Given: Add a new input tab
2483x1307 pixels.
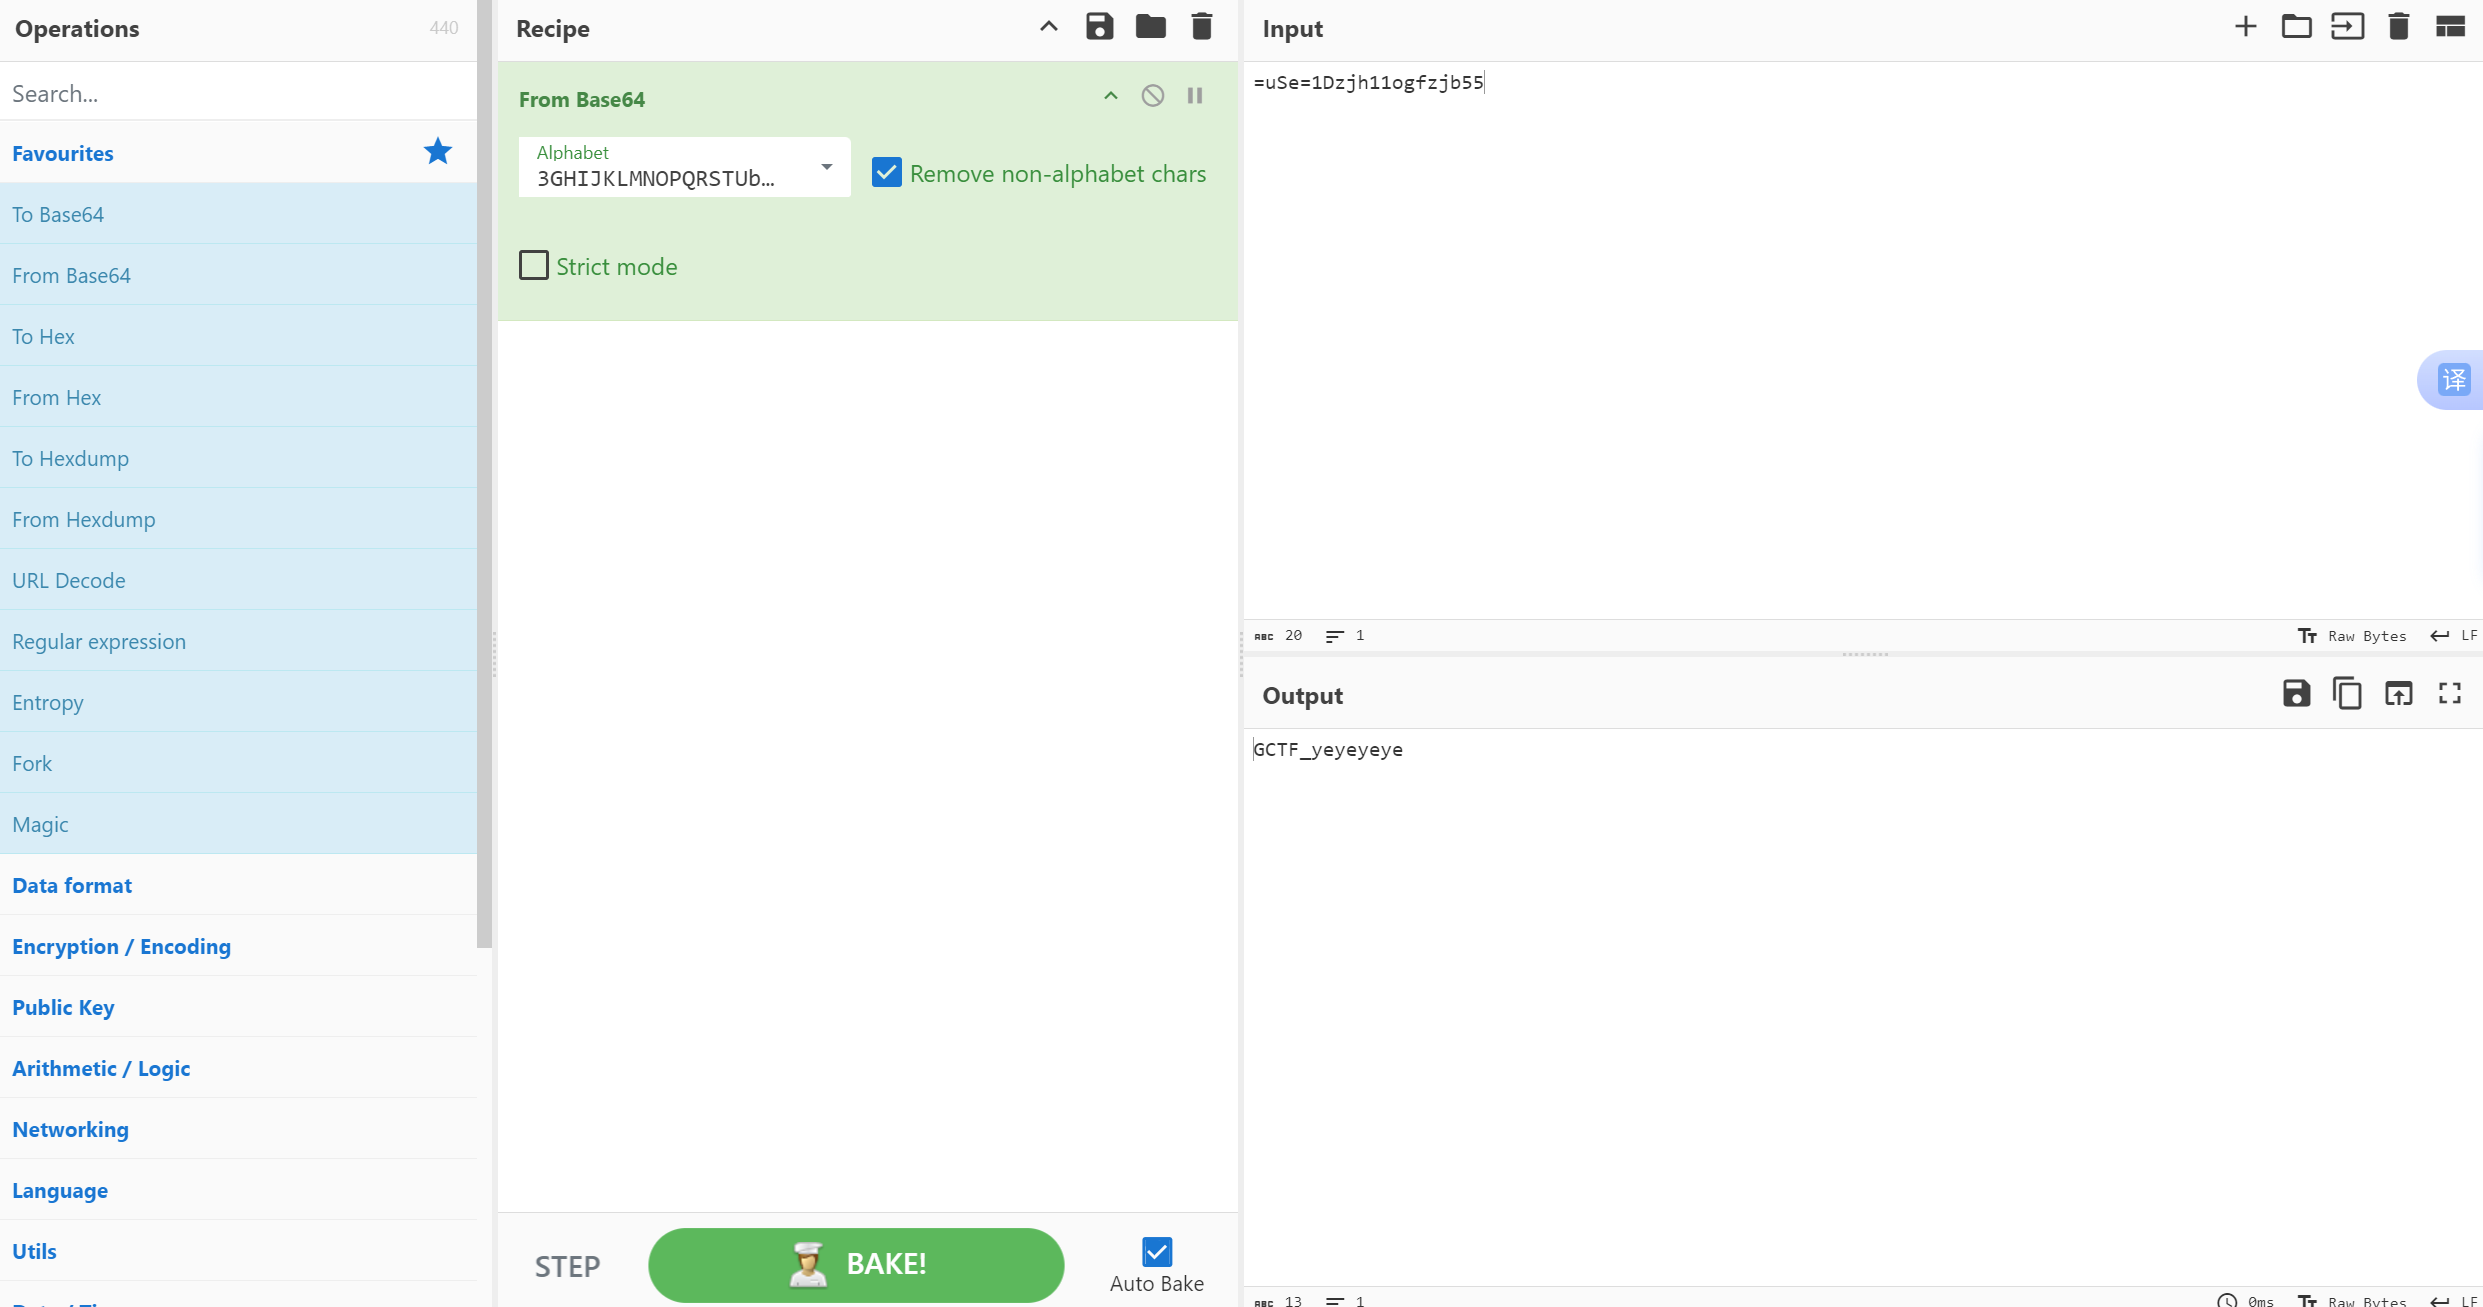Looking at the screenshot, I should coord(2245,27).
